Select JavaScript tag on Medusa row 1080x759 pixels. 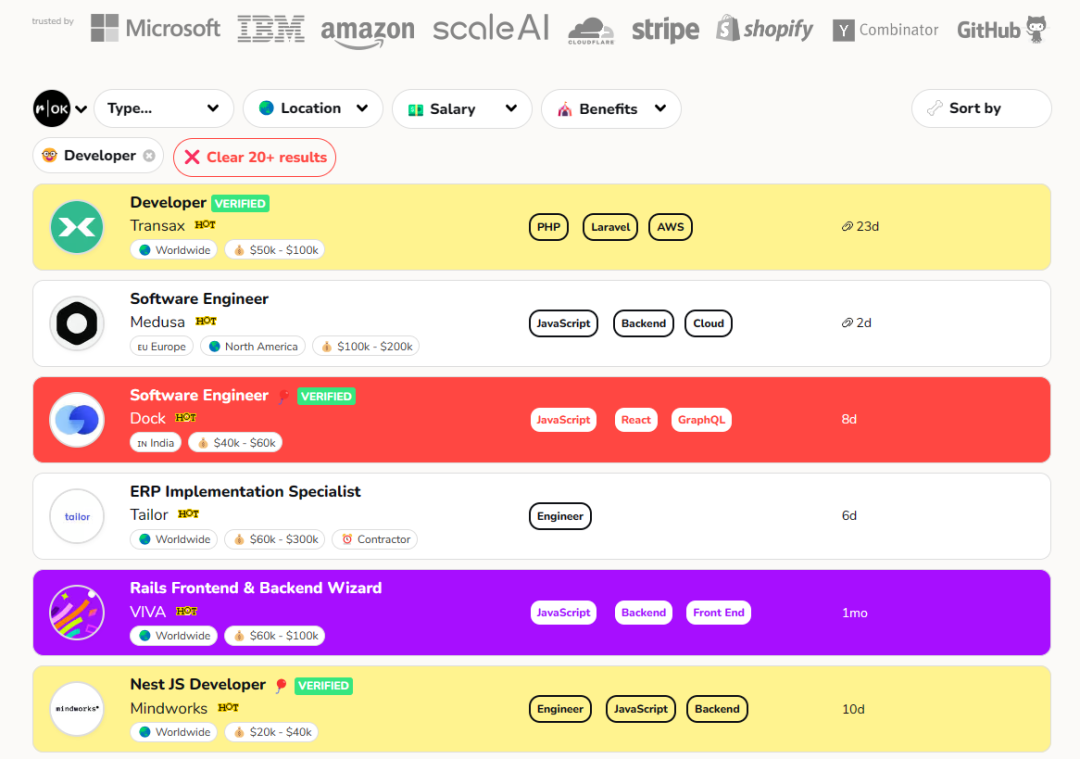pos(563,323)
